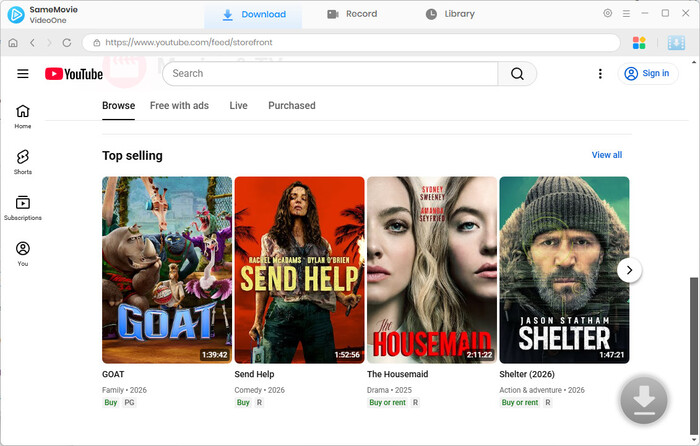Click Buy or rent under Shelter
The height and width of the screenshot is (446, 700).
[x=520, y=403]
